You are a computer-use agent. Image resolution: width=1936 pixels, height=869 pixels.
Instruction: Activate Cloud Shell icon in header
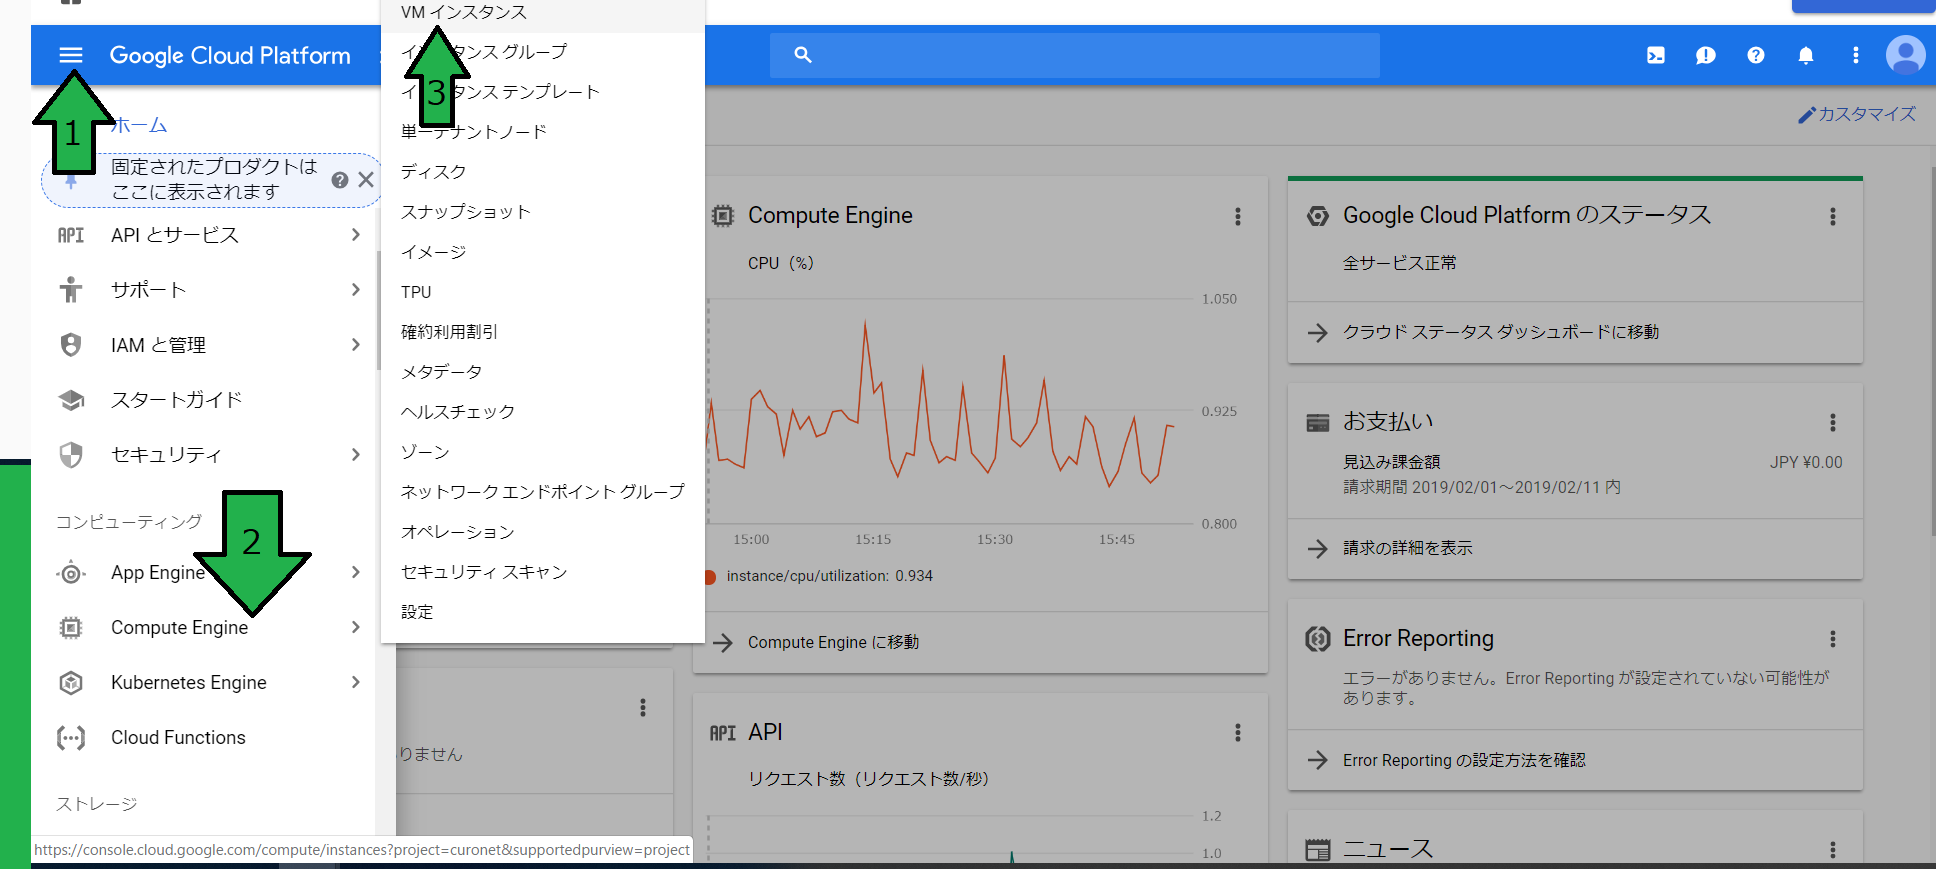(1656, 55)
